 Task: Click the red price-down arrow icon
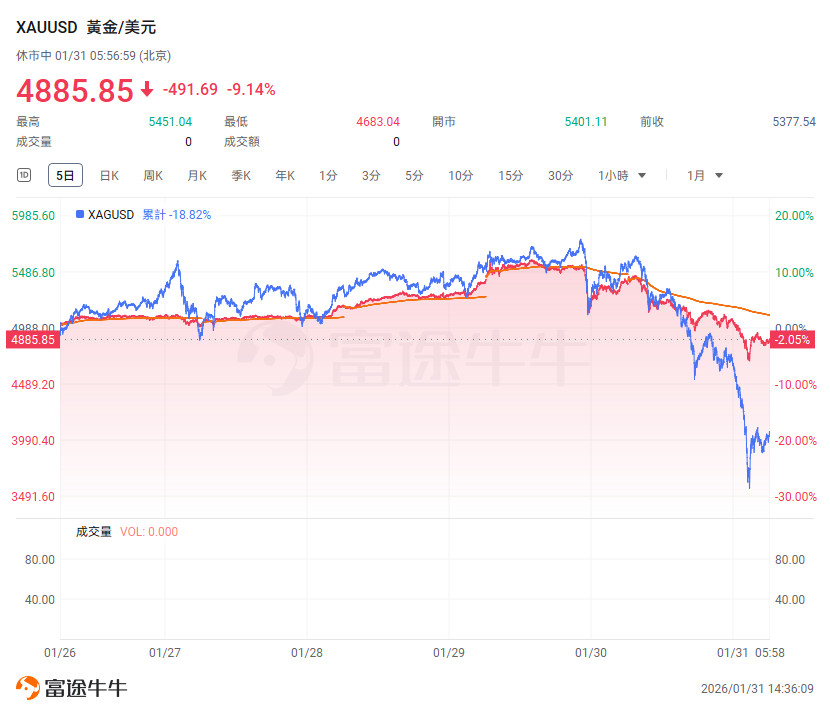(x=147, y=89)
